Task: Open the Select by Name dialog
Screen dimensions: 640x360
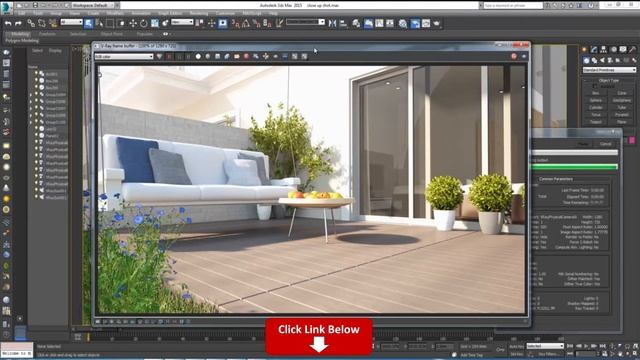Action: pyautogui.click(x=99, y=23)
